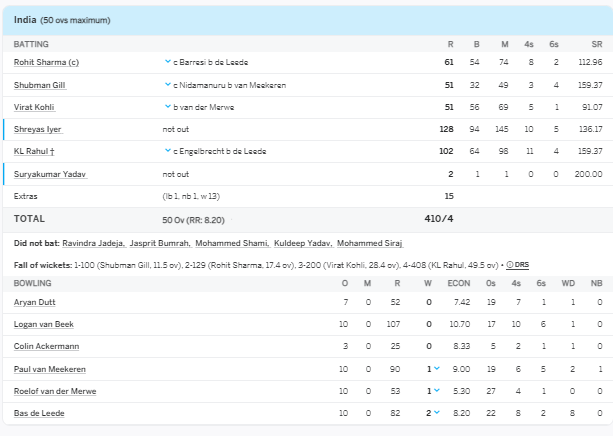Open Shreyas Iyer's player profile
The image size is (613, 436).
click(37, 129)
